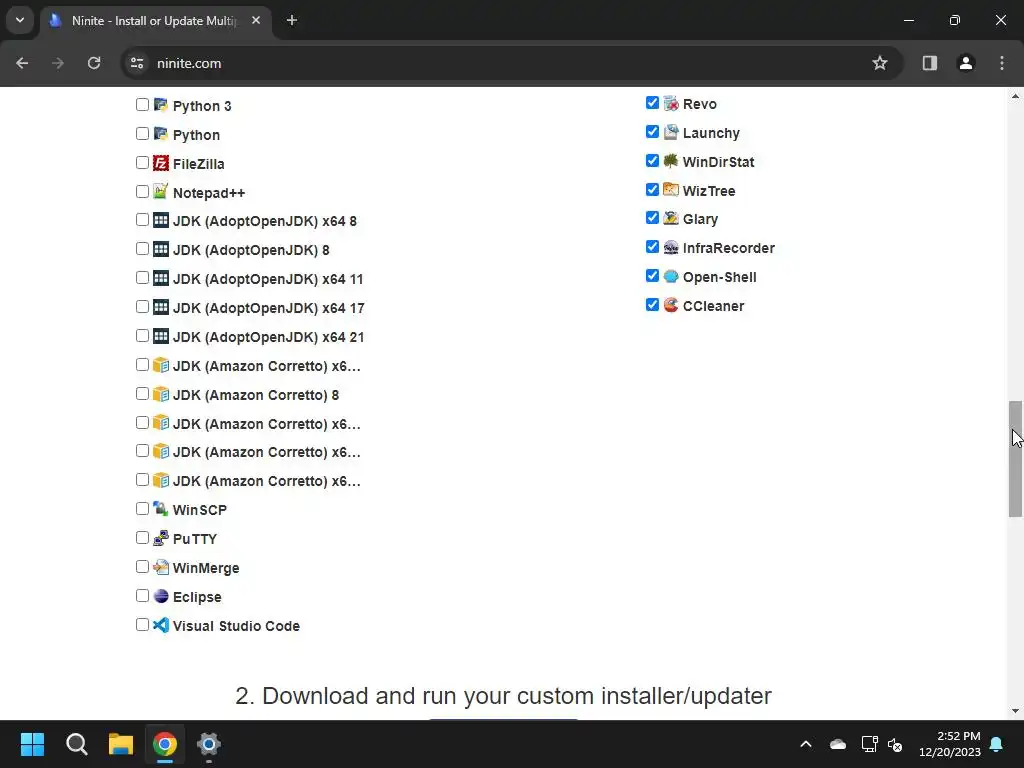The width and height of the screenshot is (1024, 768).
Task: Open the tab search dropdown arrow
Action: click(20, 20)
